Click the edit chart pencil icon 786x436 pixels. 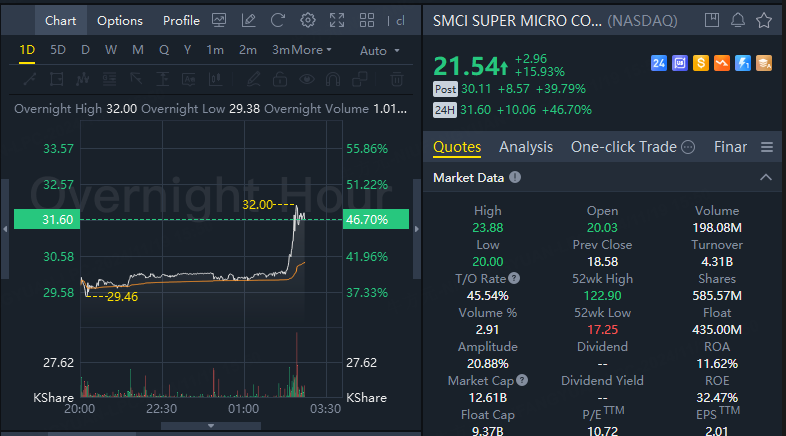pos(249,21)
